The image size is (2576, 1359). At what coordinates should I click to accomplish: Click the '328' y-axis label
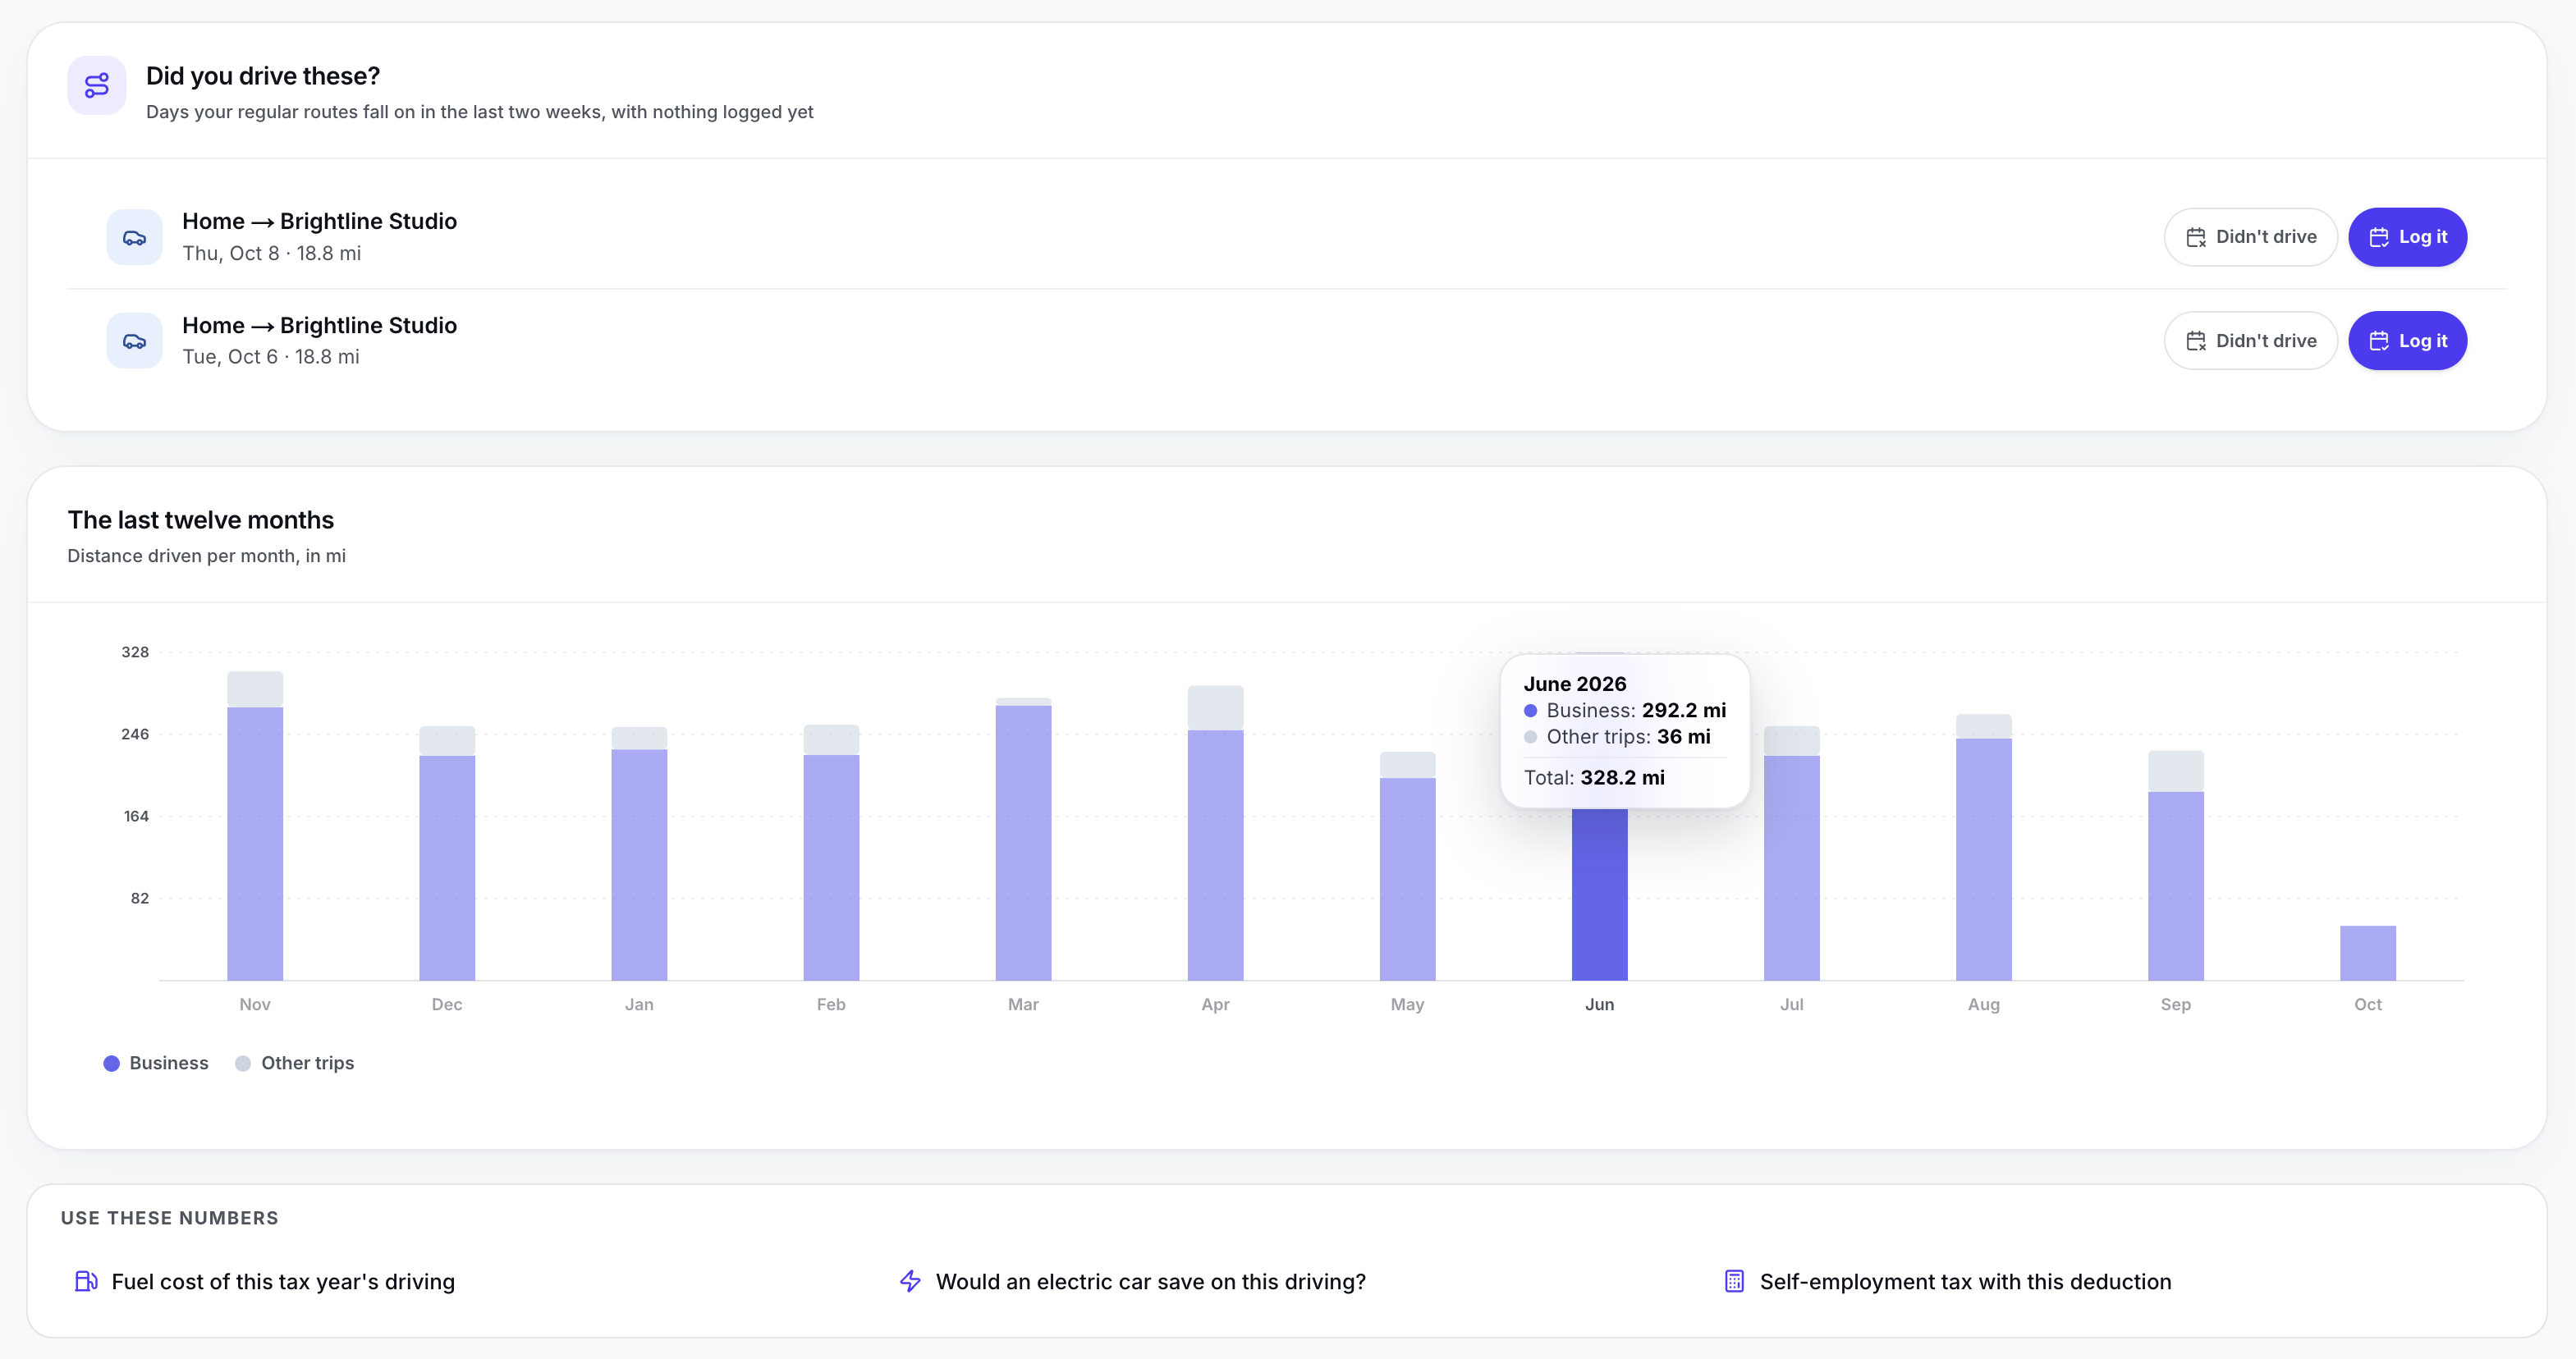tap(135, 652)
